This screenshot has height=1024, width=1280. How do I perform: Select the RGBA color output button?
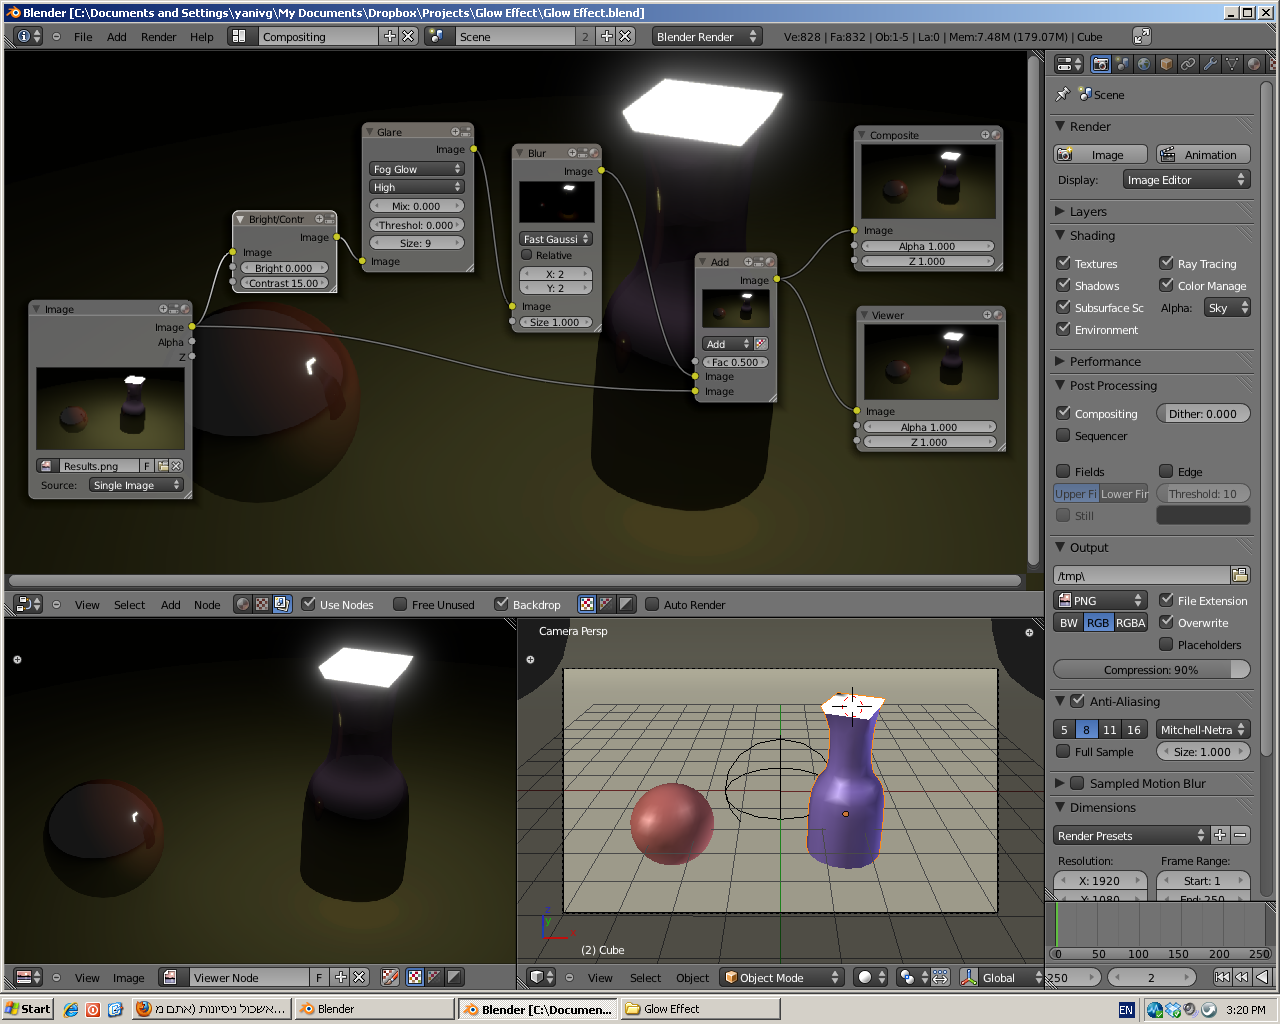point(1131,623)
